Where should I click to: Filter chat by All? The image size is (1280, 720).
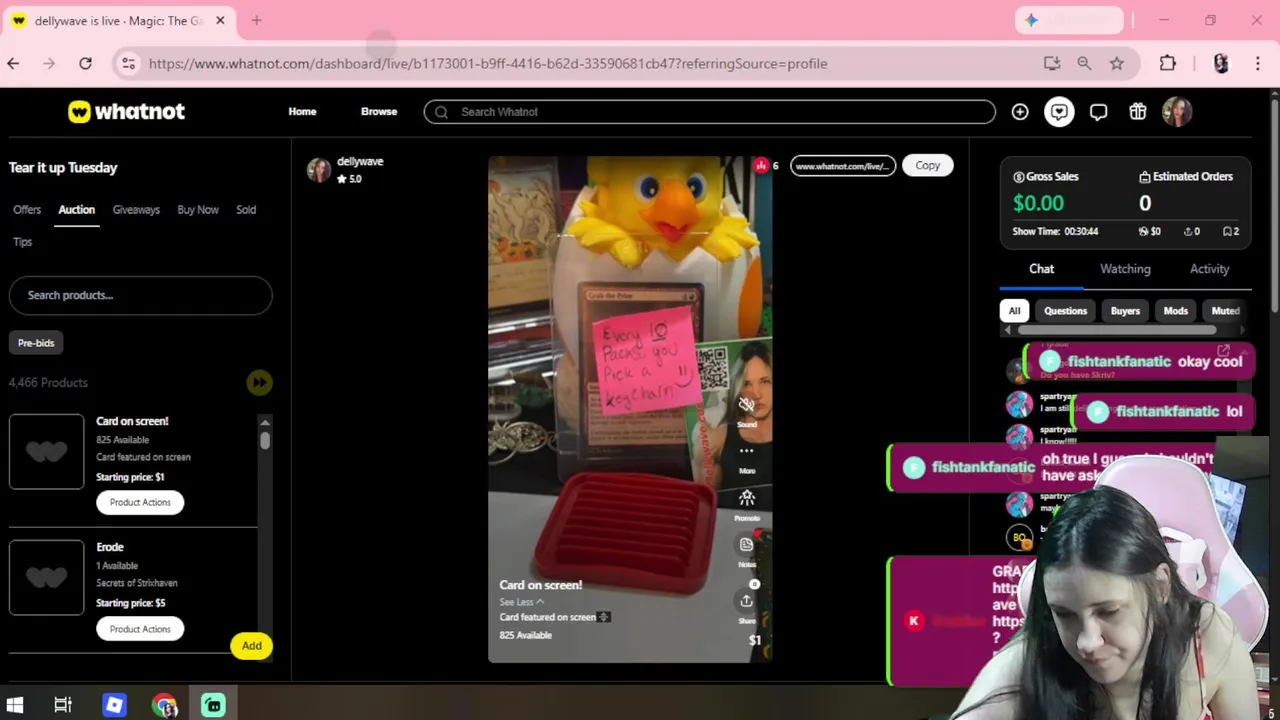tap(1014, 311)
